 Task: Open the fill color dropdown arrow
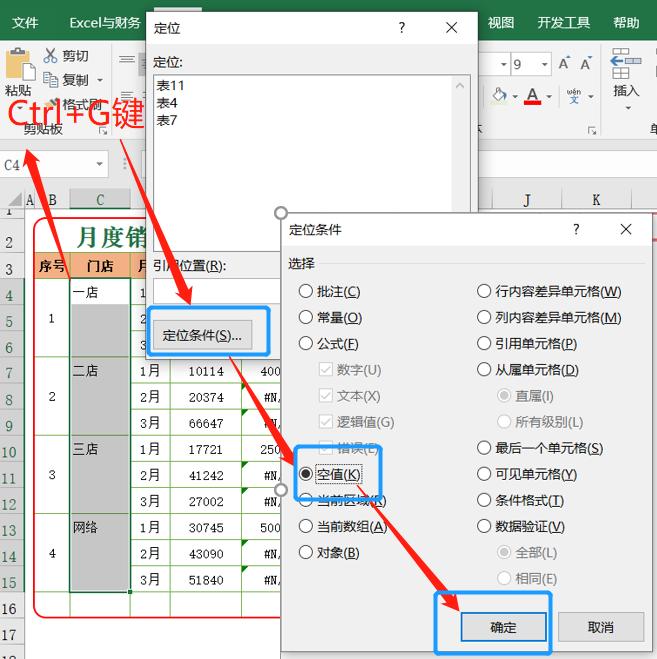click(515, 97)
